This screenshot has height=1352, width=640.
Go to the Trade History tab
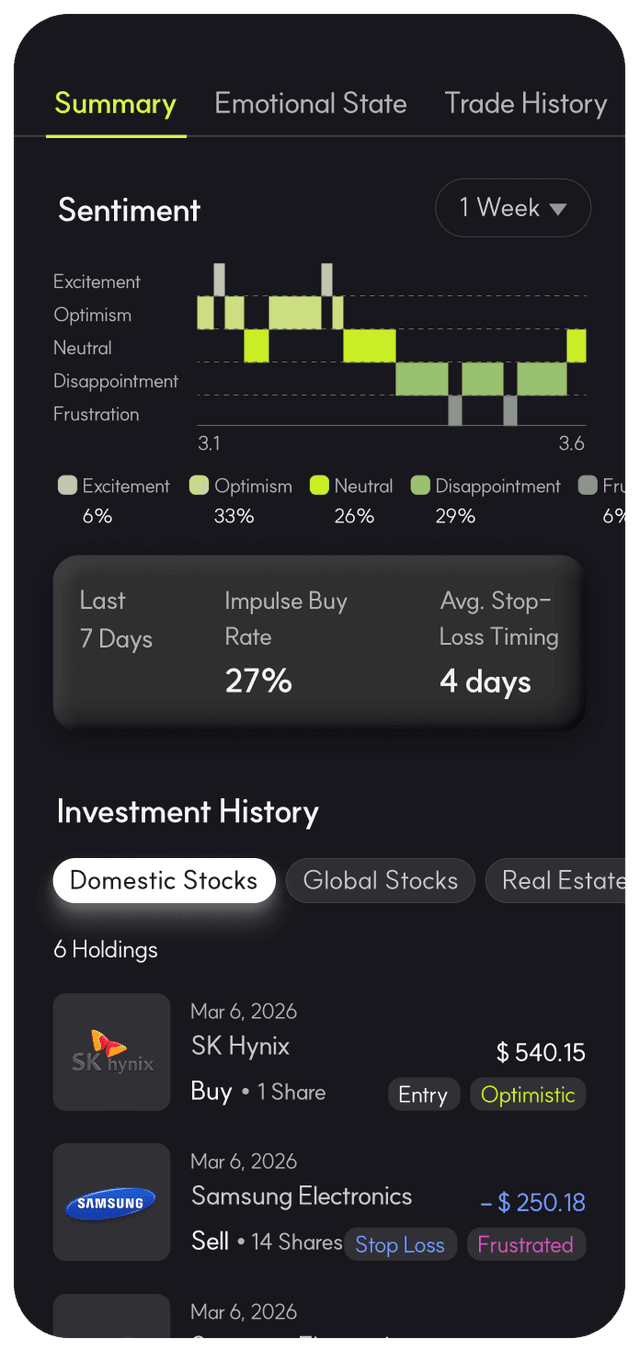click(525, 104)
